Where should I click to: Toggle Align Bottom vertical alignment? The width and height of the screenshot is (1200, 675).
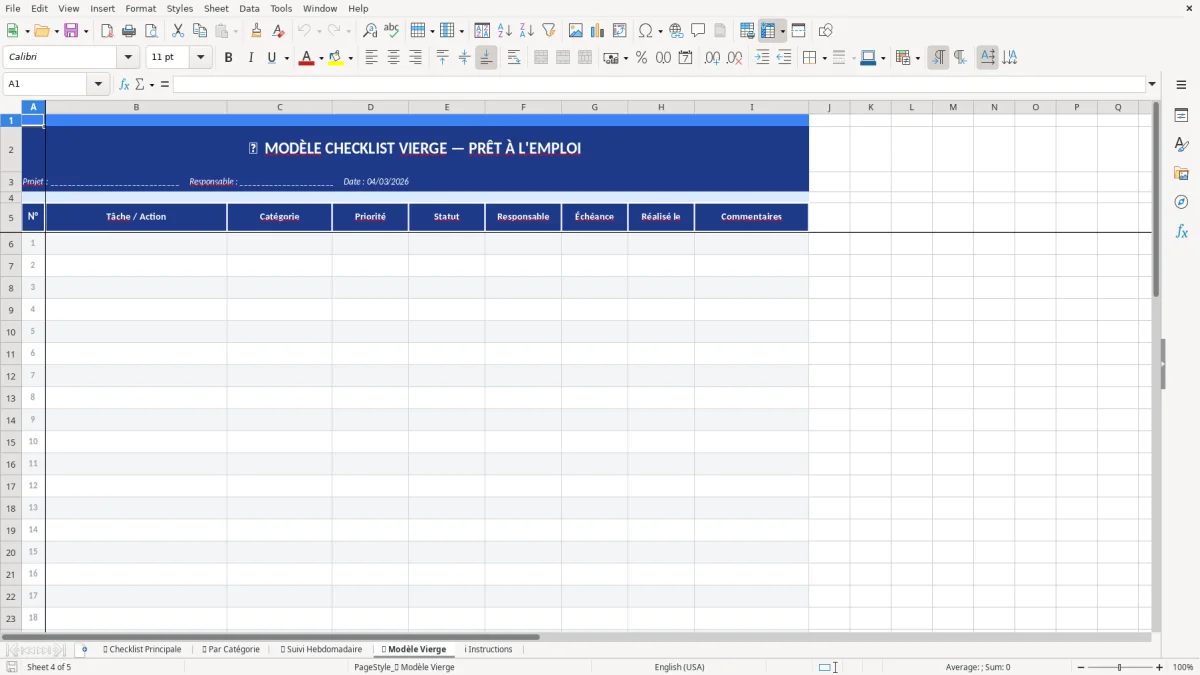point(486,58)
